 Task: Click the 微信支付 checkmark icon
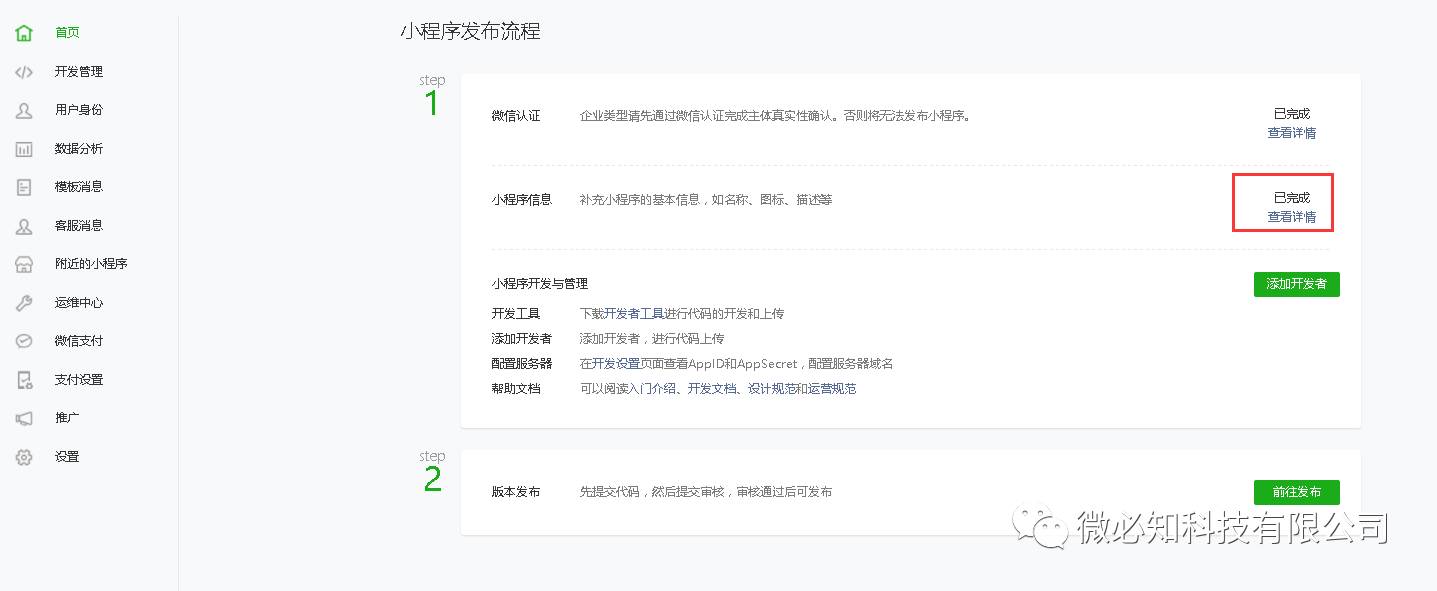(24, 341)
